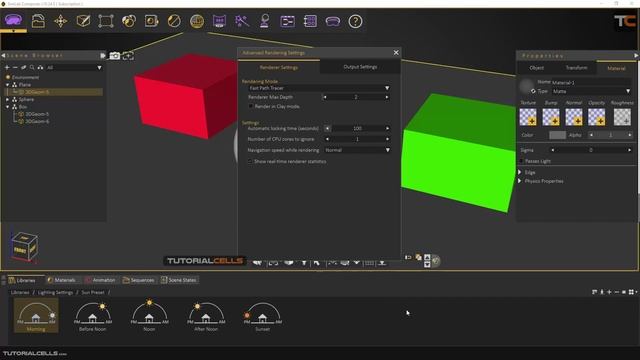Open the Sequences tab at bottom
Viewport: 640px width, 360px height.
138,280
